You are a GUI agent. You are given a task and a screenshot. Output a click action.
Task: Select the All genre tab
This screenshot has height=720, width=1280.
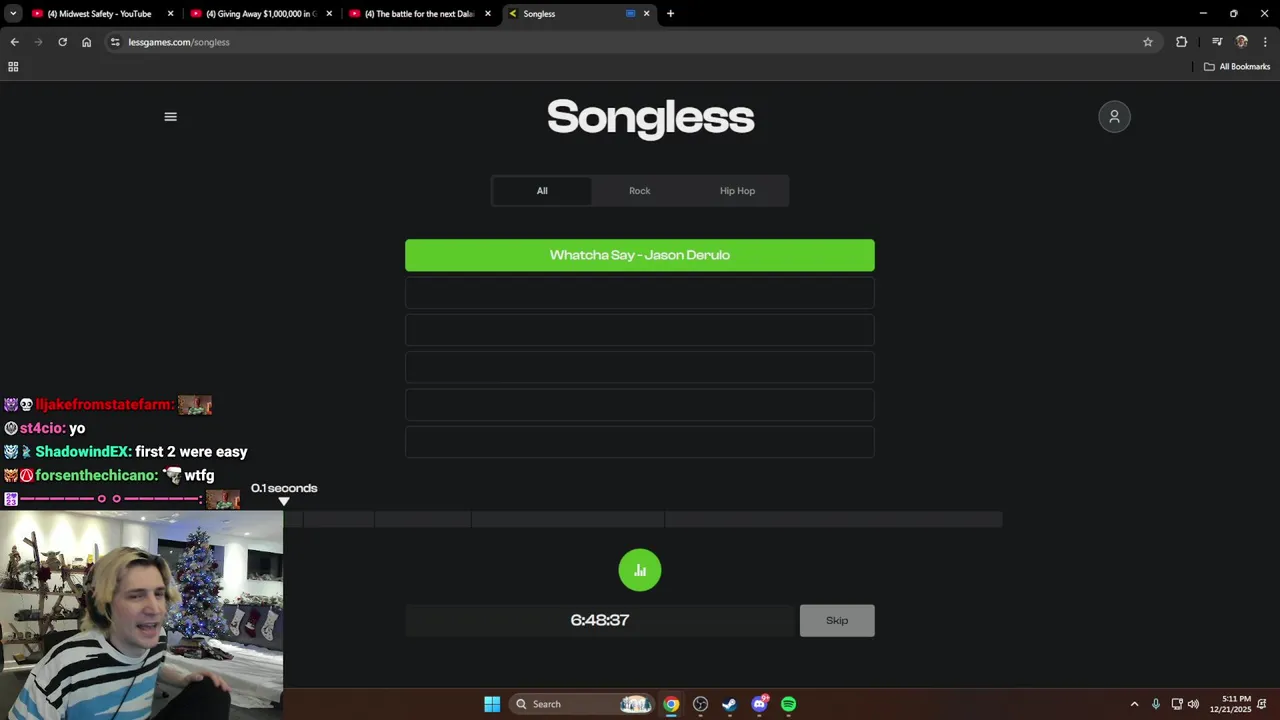[x=542, y=191]
